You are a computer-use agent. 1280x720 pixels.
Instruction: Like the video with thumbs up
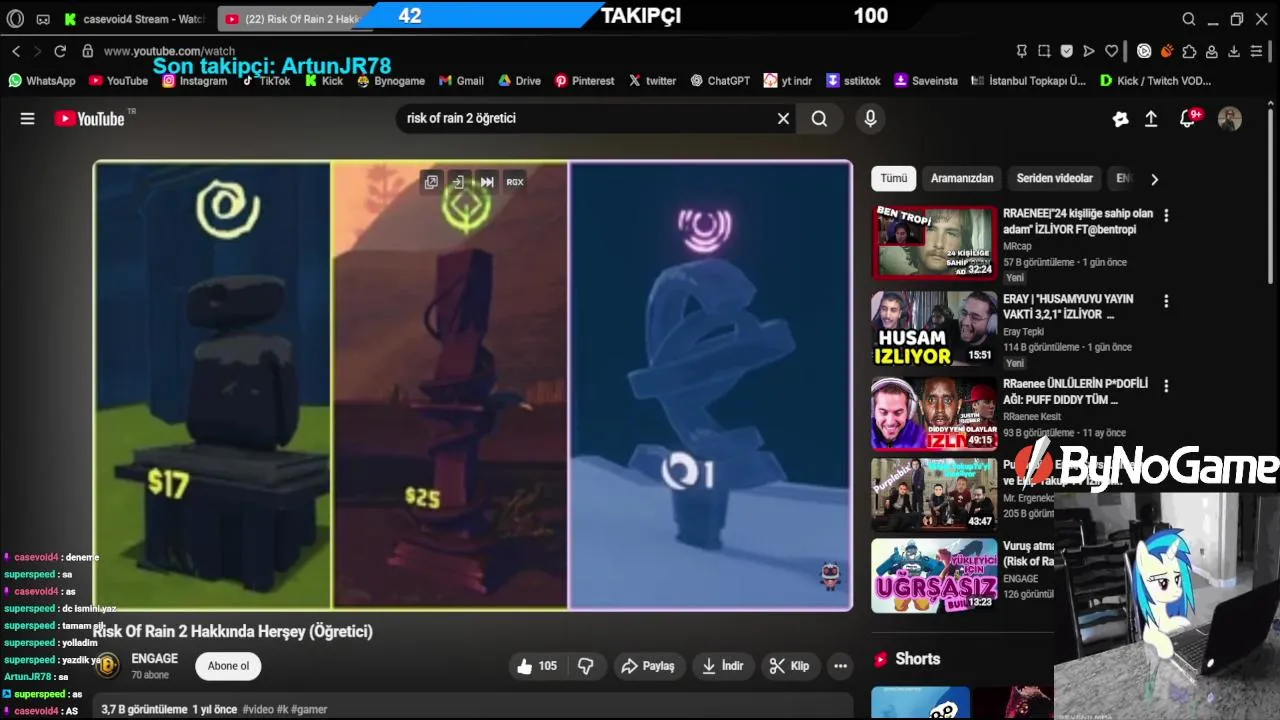(536, 666)
